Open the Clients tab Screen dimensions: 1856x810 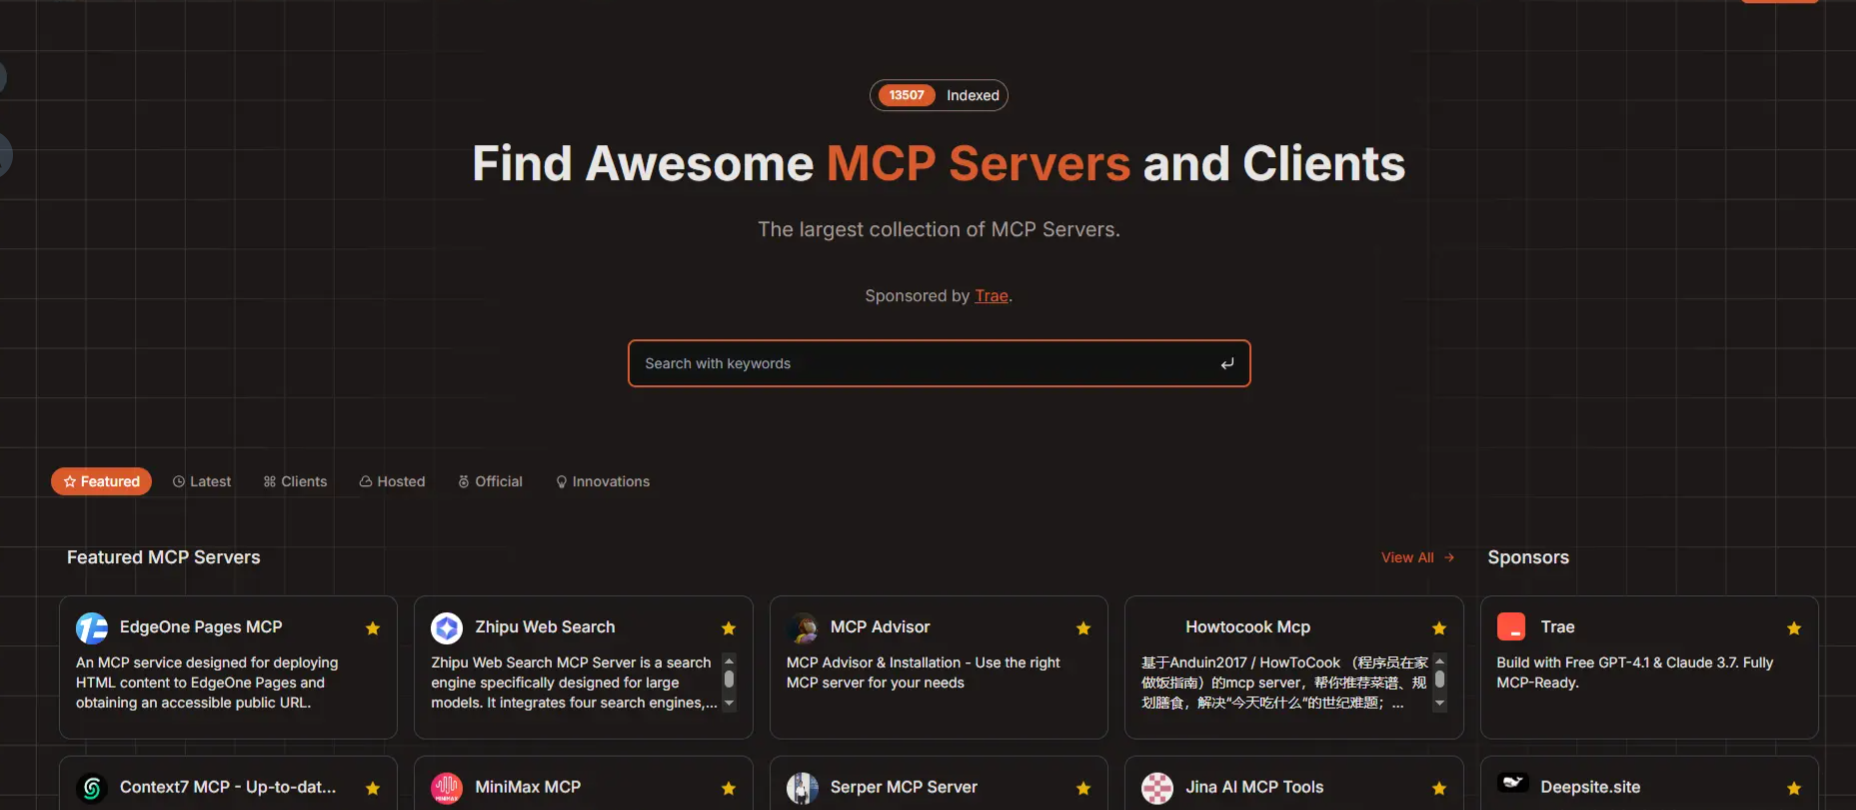295,481
